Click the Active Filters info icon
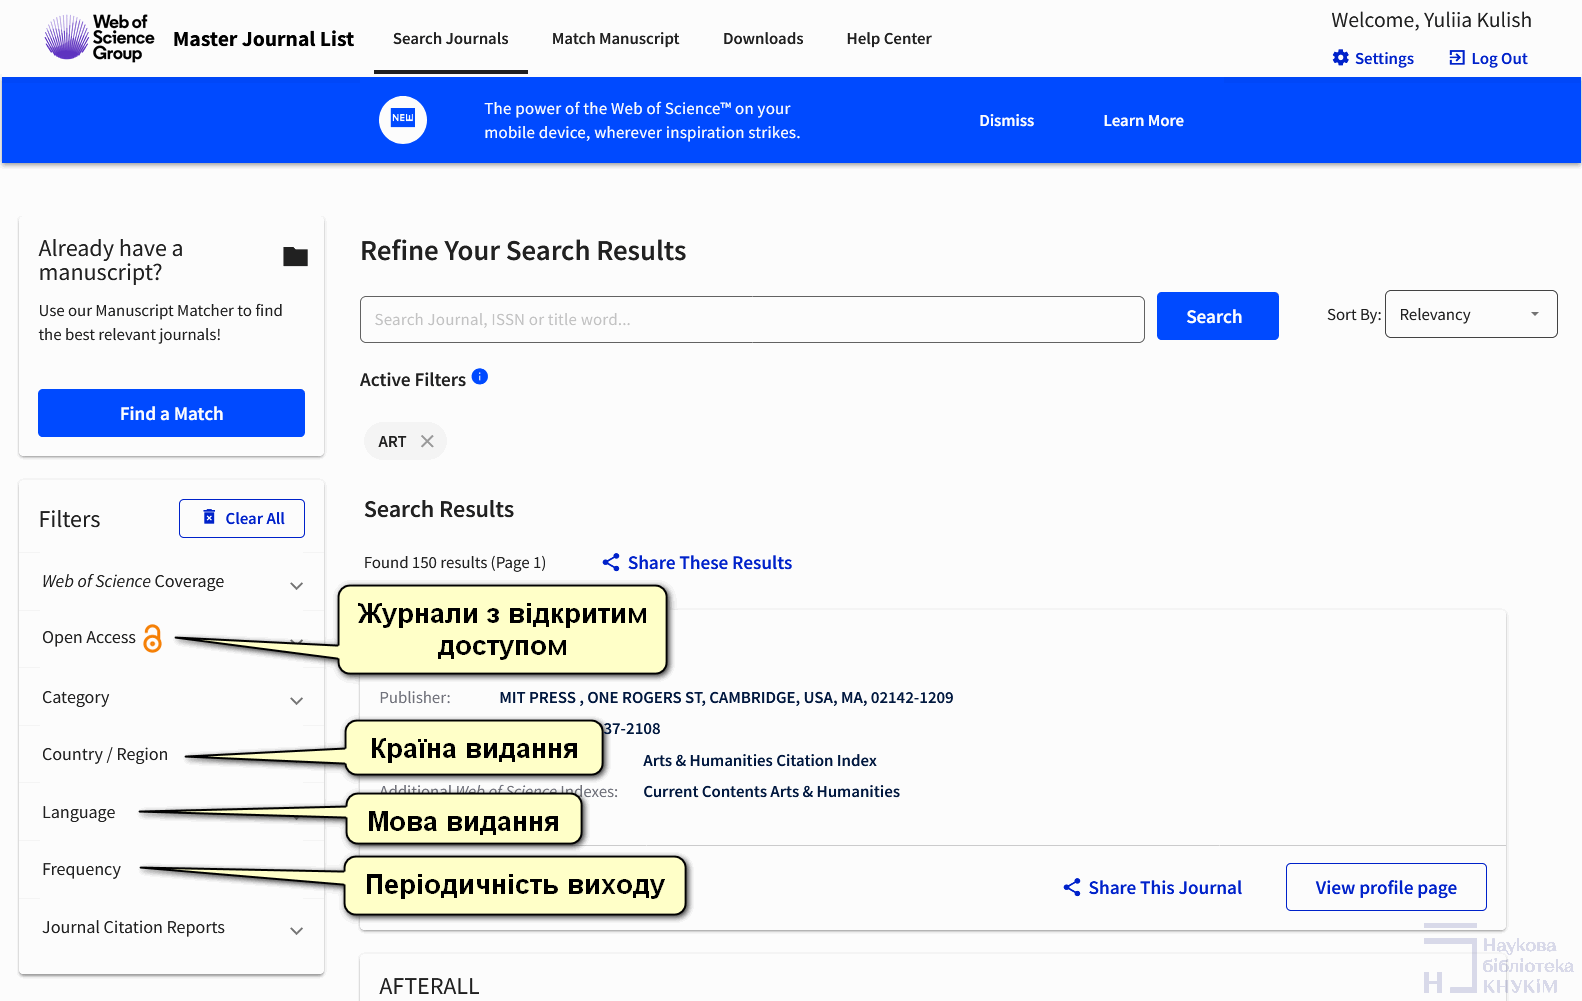Image resolution: width=1582 pixels, height=1001 pixels. coord(480,377)
